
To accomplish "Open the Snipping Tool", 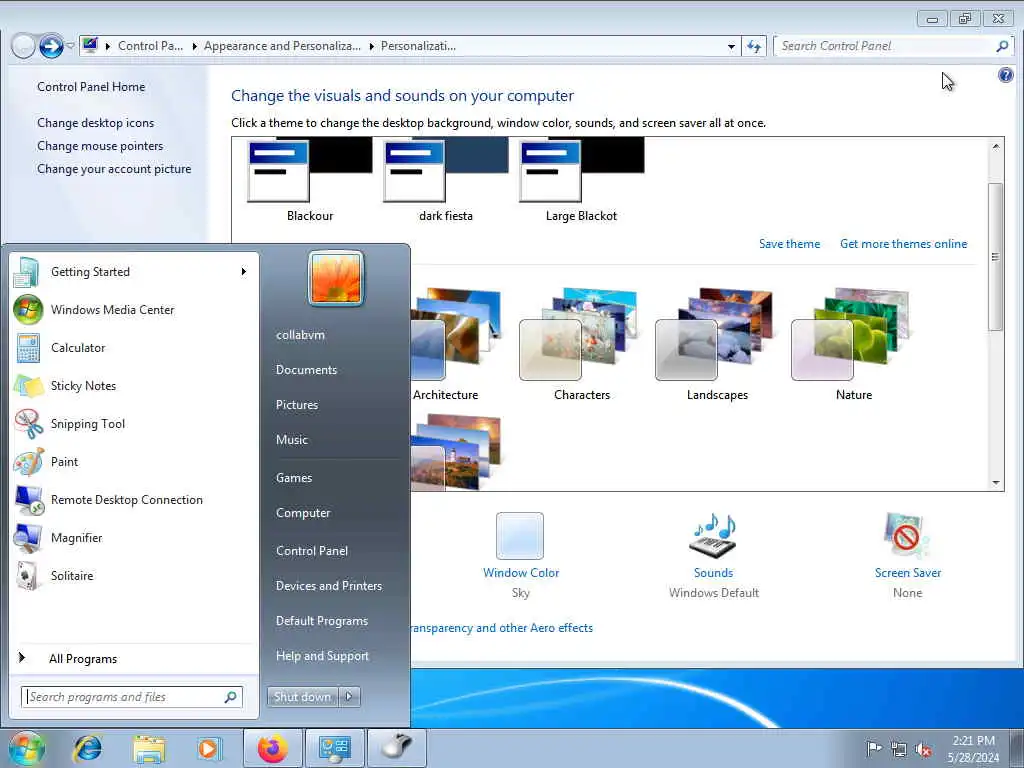I will click(x=133, y=423).
